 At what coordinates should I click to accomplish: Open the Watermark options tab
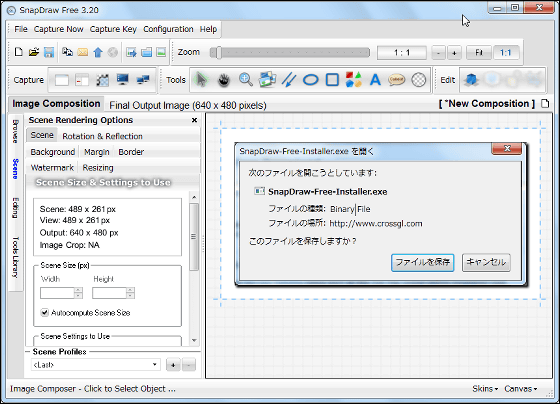(52, 168)
